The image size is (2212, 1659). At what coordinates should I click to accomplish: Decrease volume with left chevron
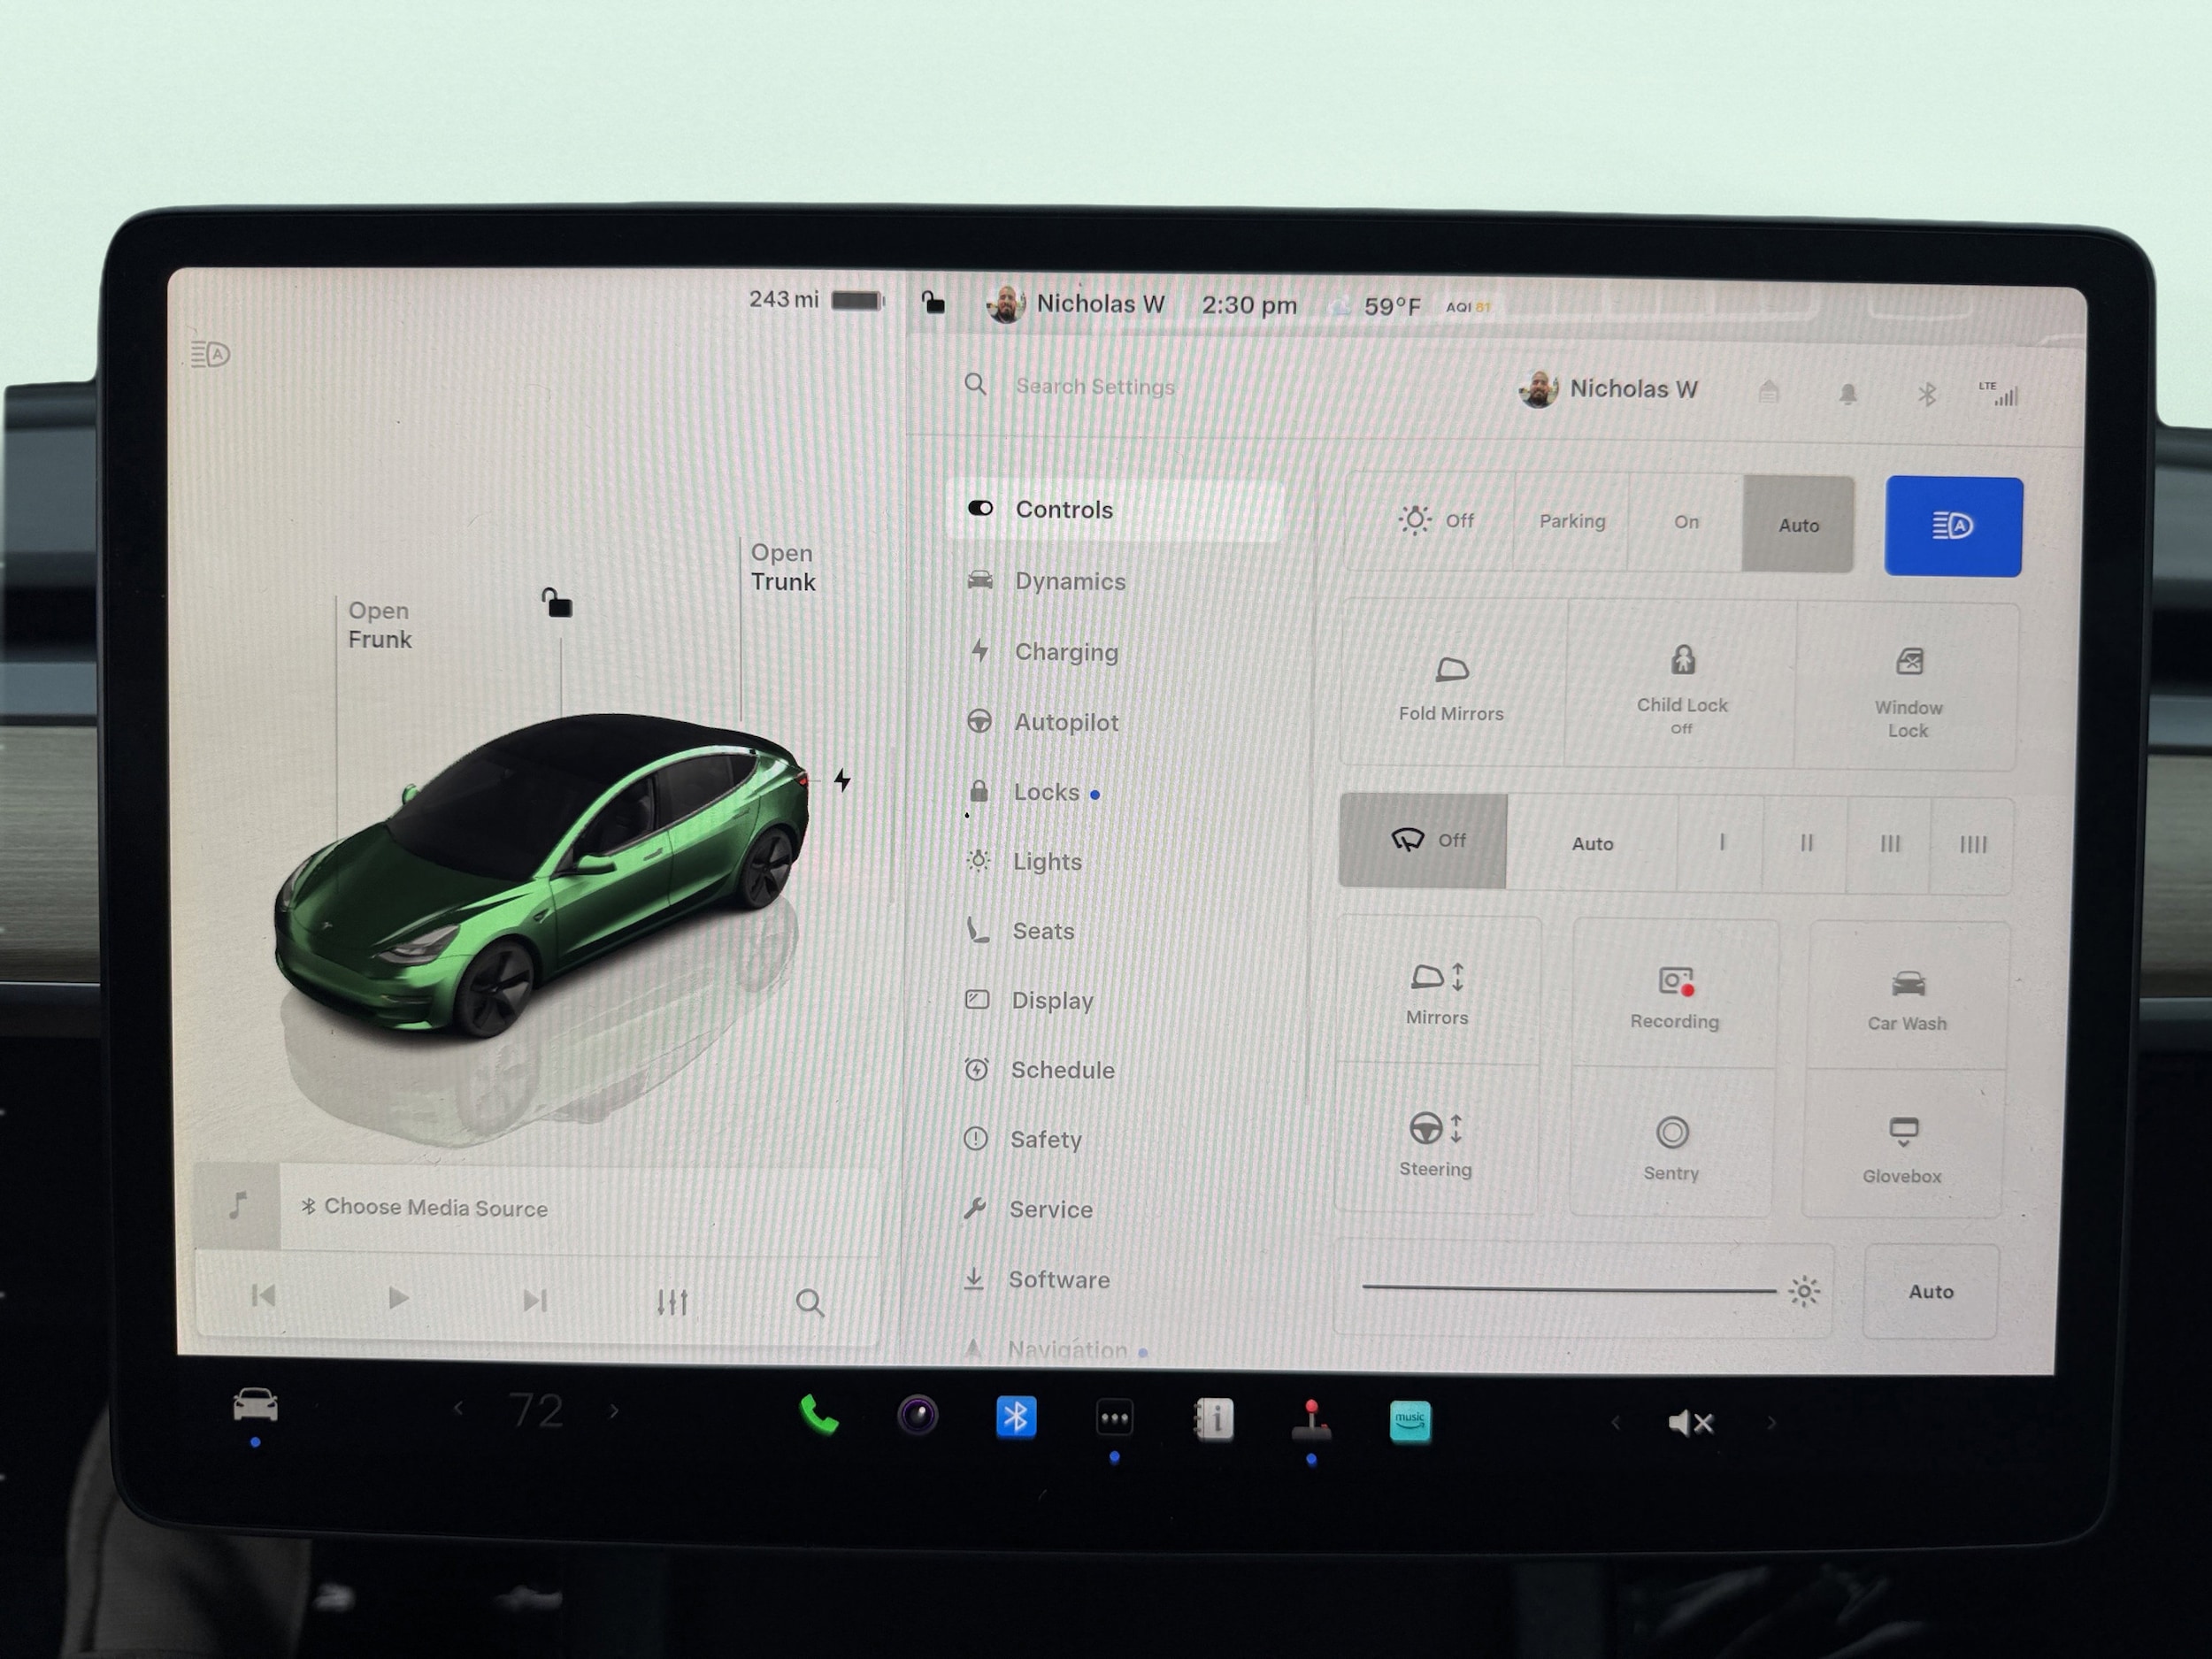(x=1615, y=1423)
